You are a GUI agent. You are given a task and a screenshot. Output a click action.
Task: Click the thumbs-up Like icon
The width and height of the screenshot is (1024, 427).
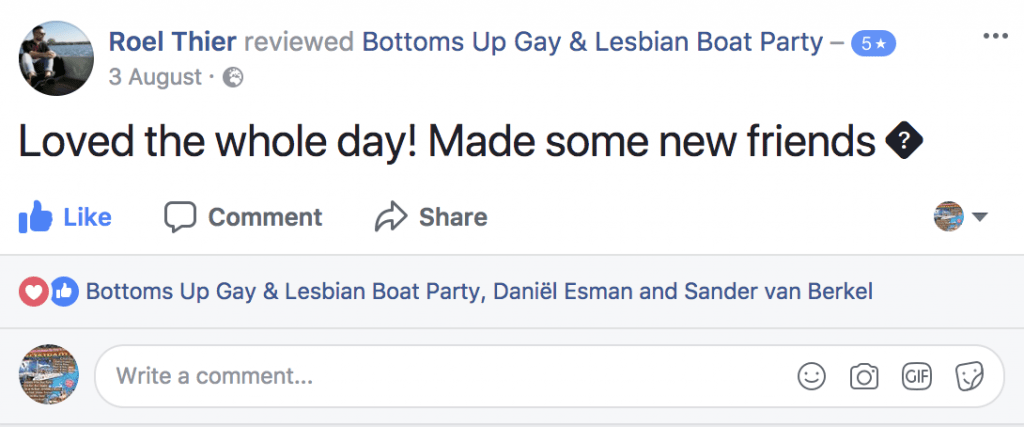pyautogui.click(x=35, y=217)
